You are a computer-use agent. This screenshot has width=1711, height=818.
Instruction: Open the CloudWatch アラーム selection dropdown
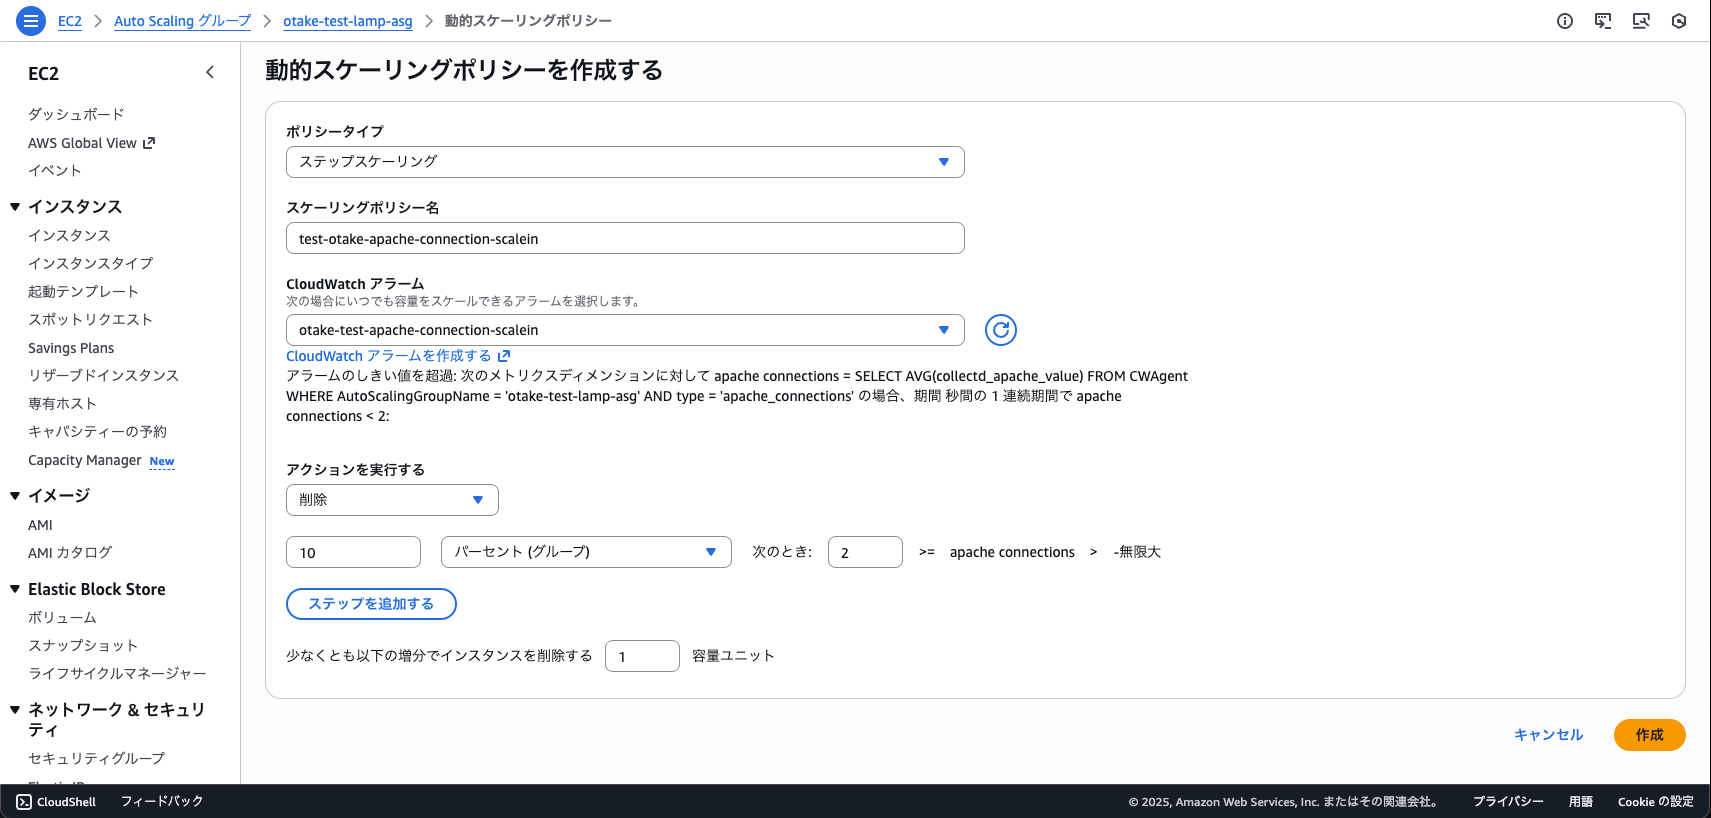(625, 330)
